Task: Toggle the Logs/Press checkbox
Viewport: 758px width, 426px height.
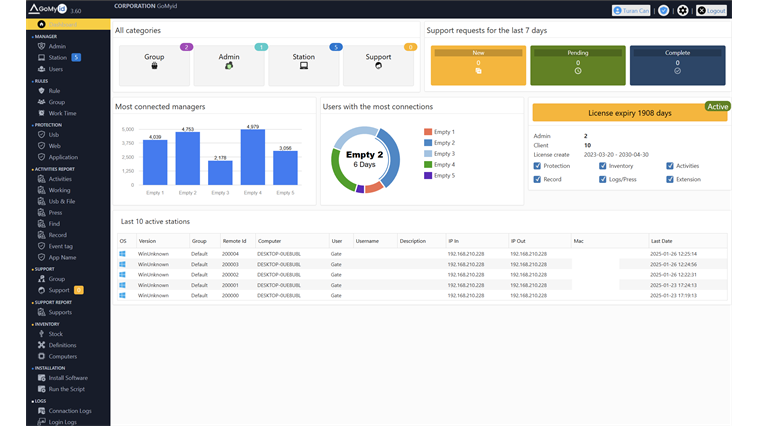Action: [x=603, y=180]
